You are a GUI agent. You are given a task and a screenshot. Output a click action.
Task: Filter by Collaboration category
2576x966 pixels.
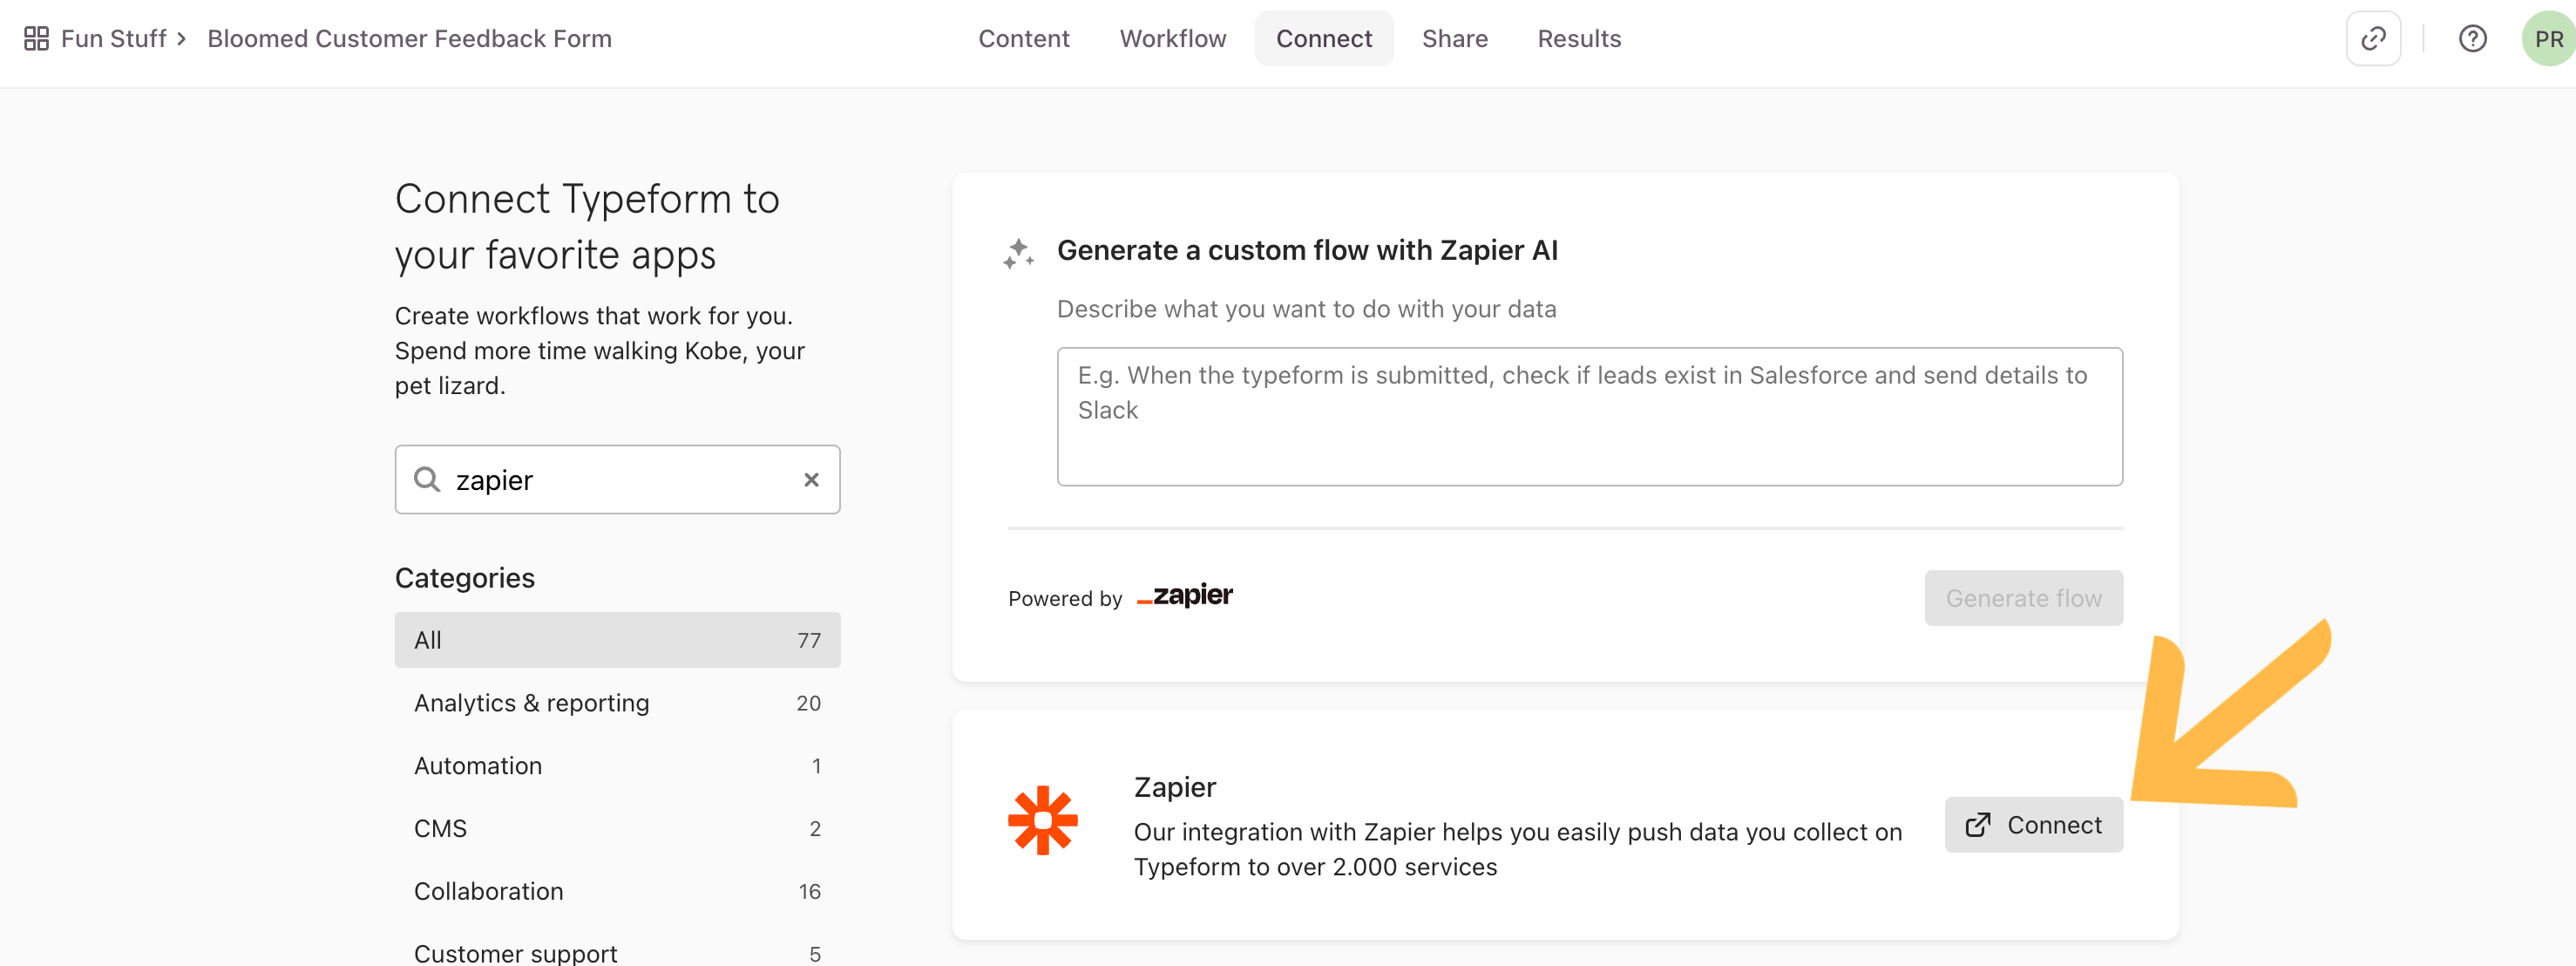[x=617, y=891]
